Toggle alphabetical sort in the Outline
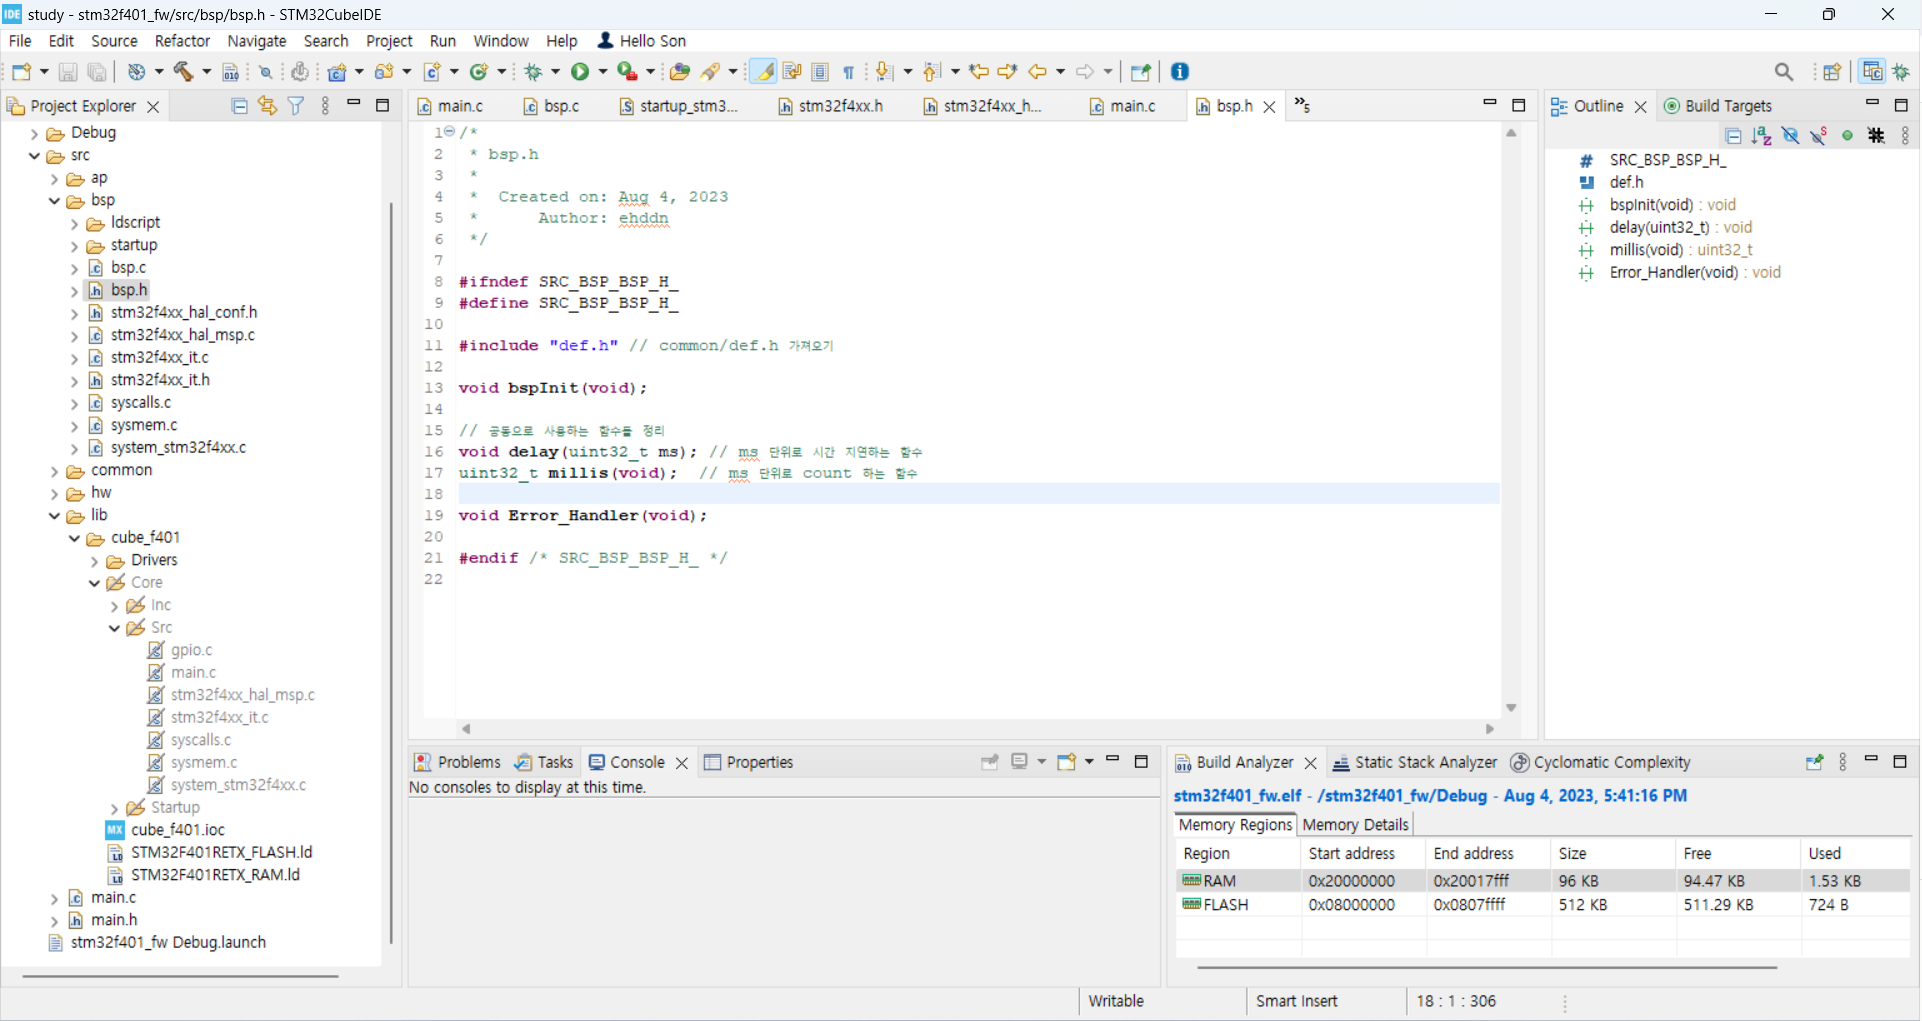The width and height of the screenshot is (1922, 1021). (x=1762, y=136)
